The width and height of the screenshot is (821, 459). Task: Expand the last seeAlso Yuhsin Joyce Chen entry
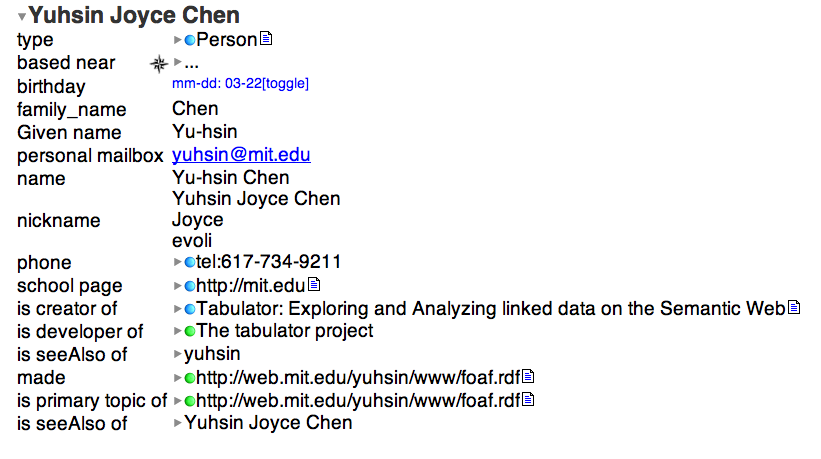(x=178, y=423)
